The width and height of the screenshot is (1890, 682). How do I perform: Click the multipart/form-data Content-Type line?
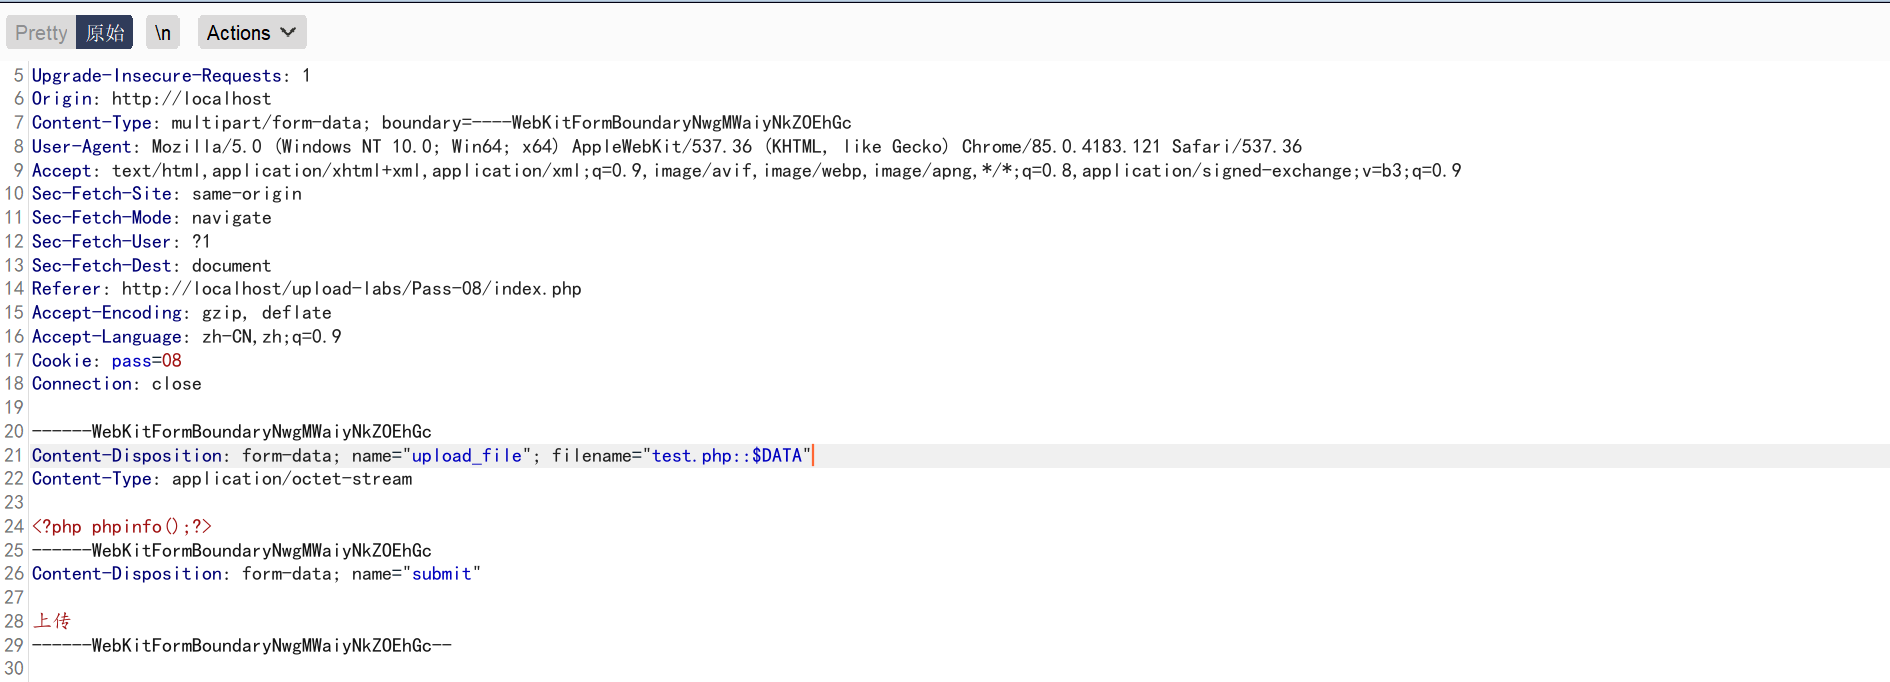(441, 123)
